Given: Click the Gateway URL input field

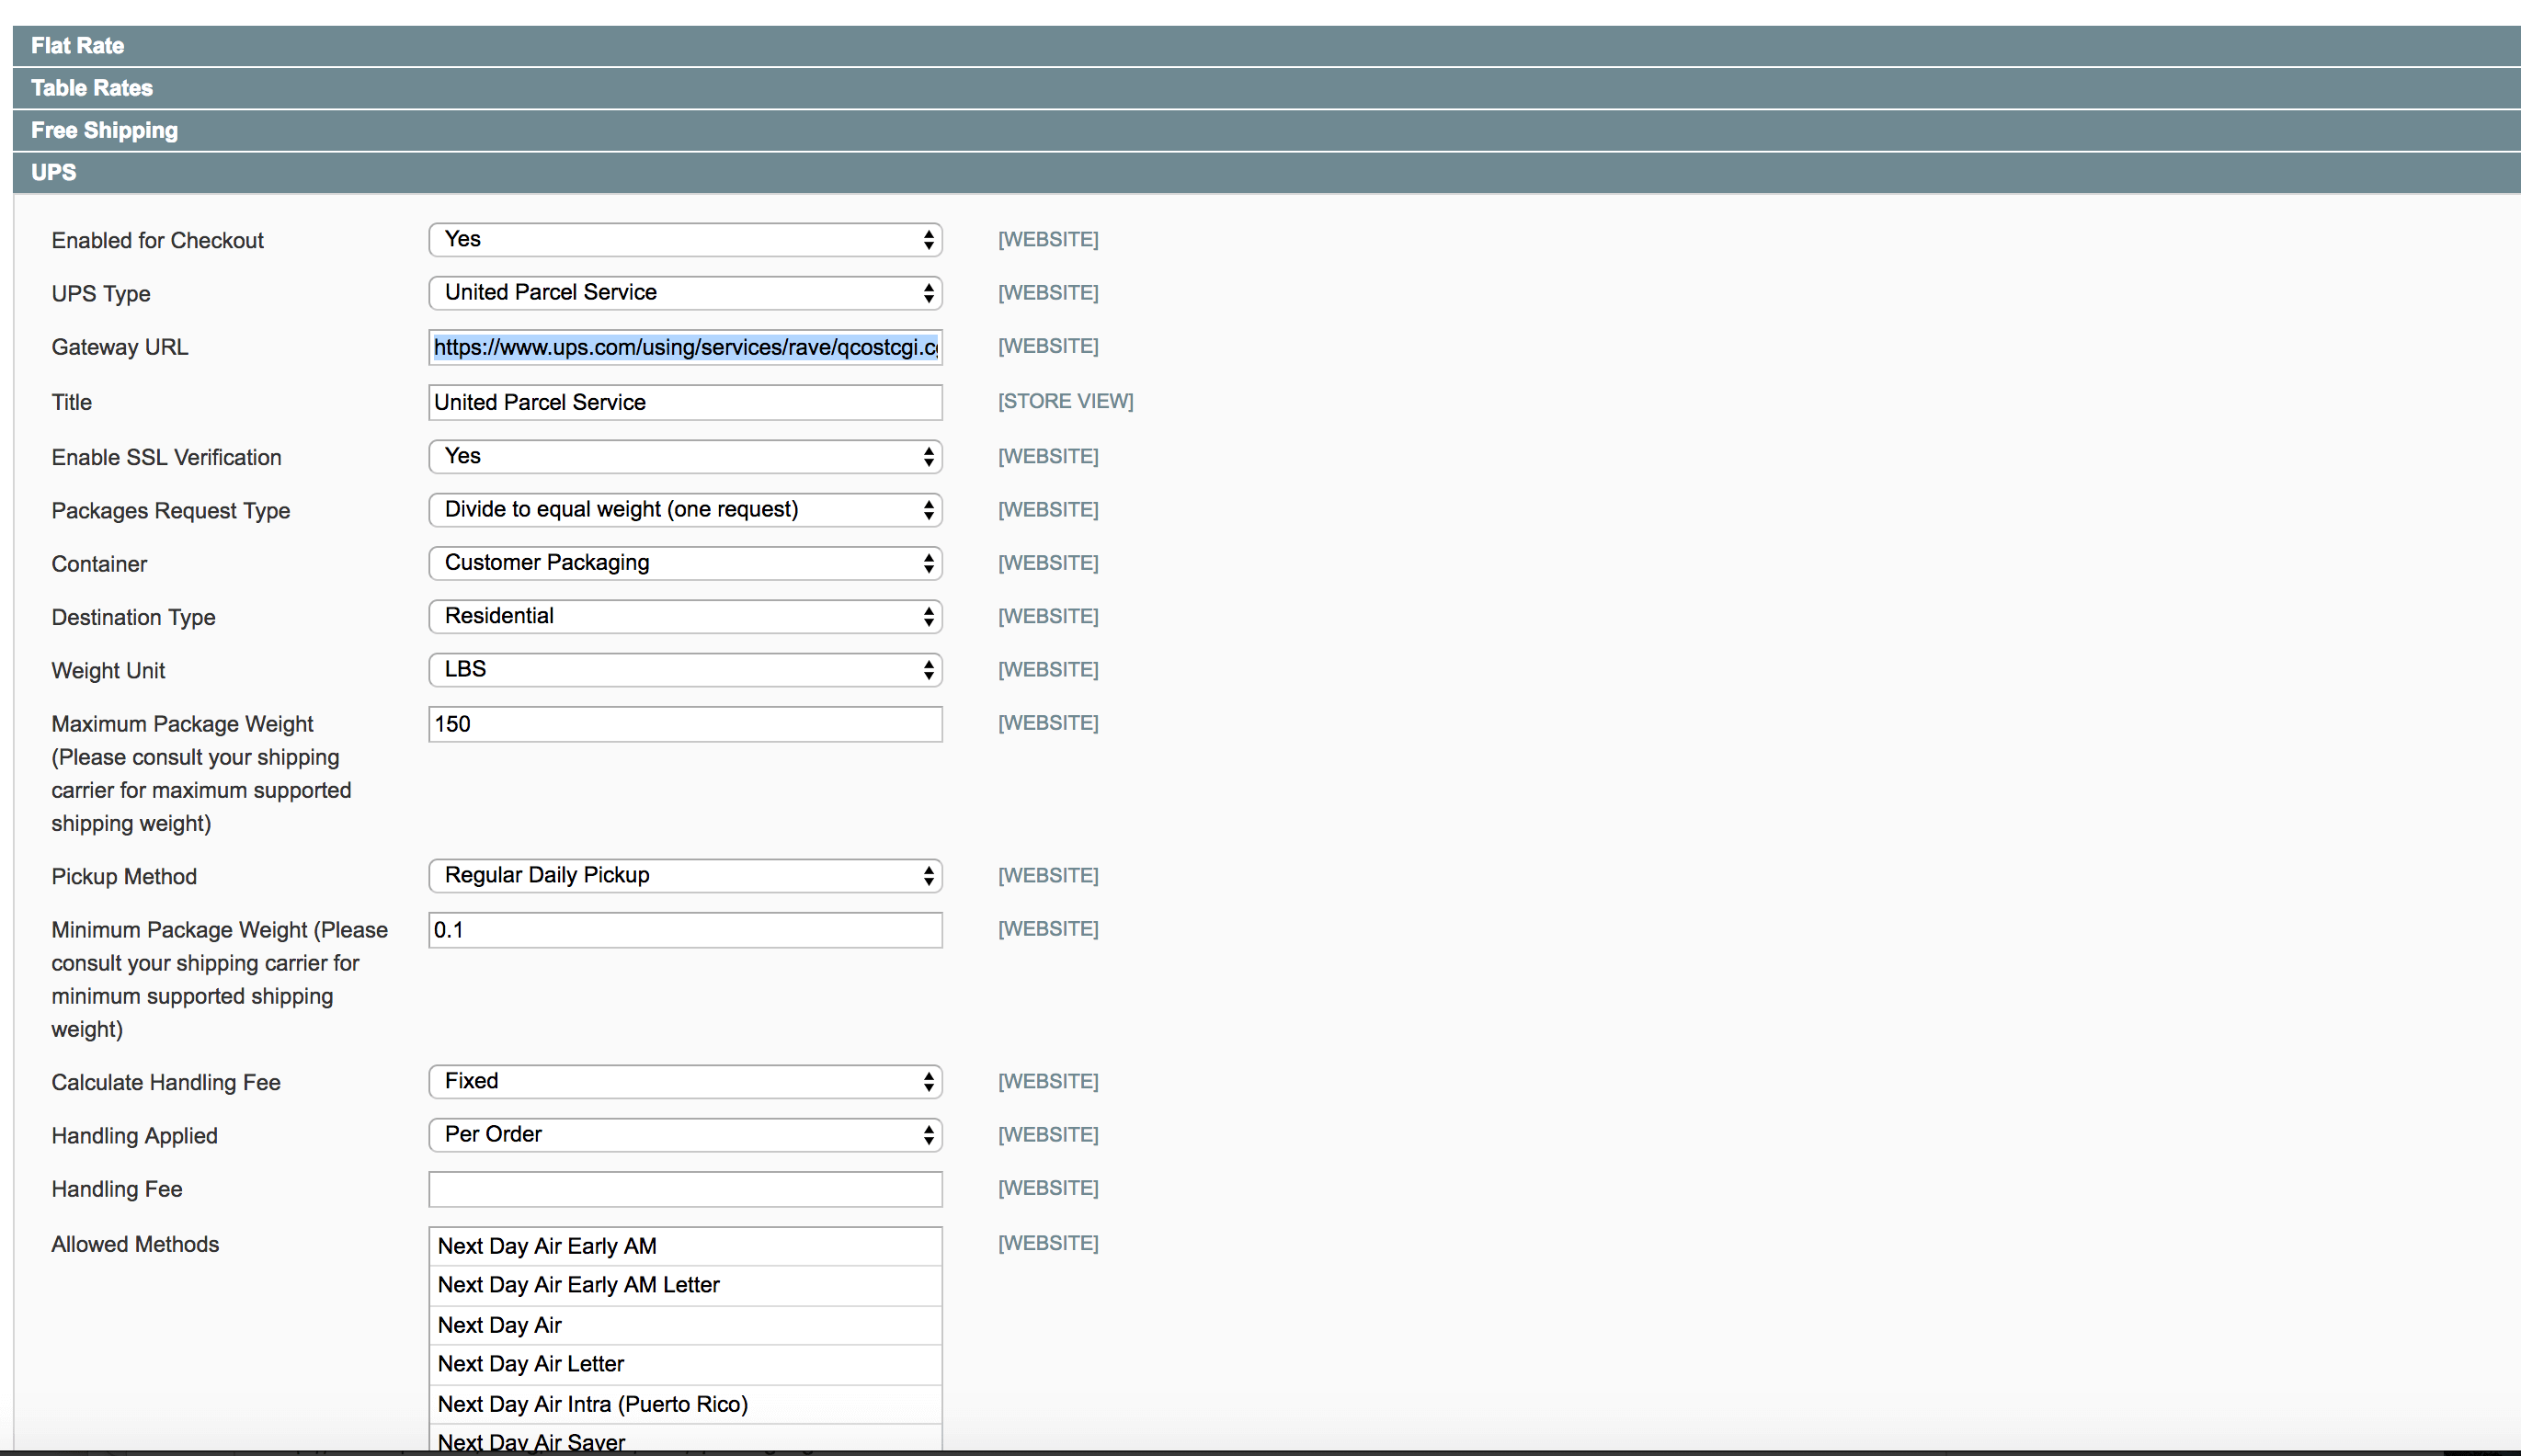Looking at the screenshot, I should tap(685, 347).
